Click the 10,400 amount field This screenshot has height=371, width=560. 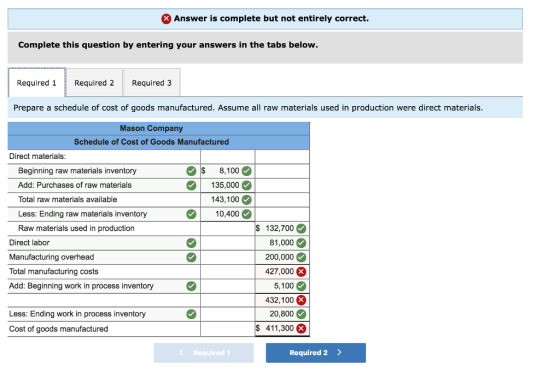228,214
